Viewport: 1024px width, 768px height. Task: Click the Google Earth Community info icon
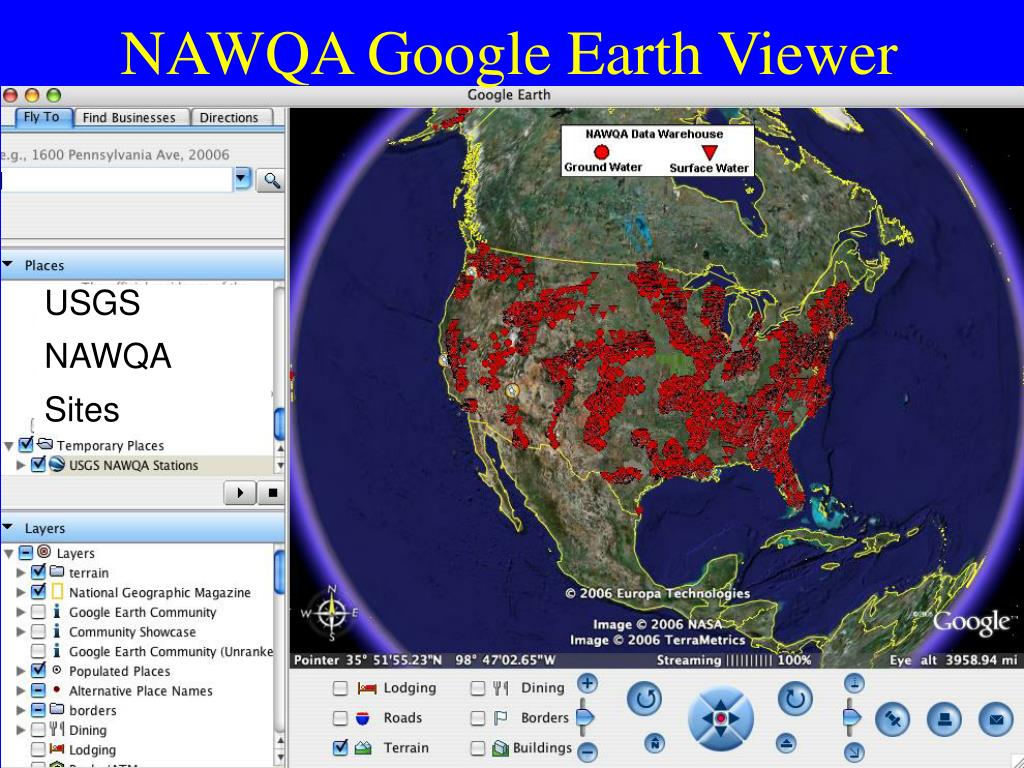click(57, 611)
